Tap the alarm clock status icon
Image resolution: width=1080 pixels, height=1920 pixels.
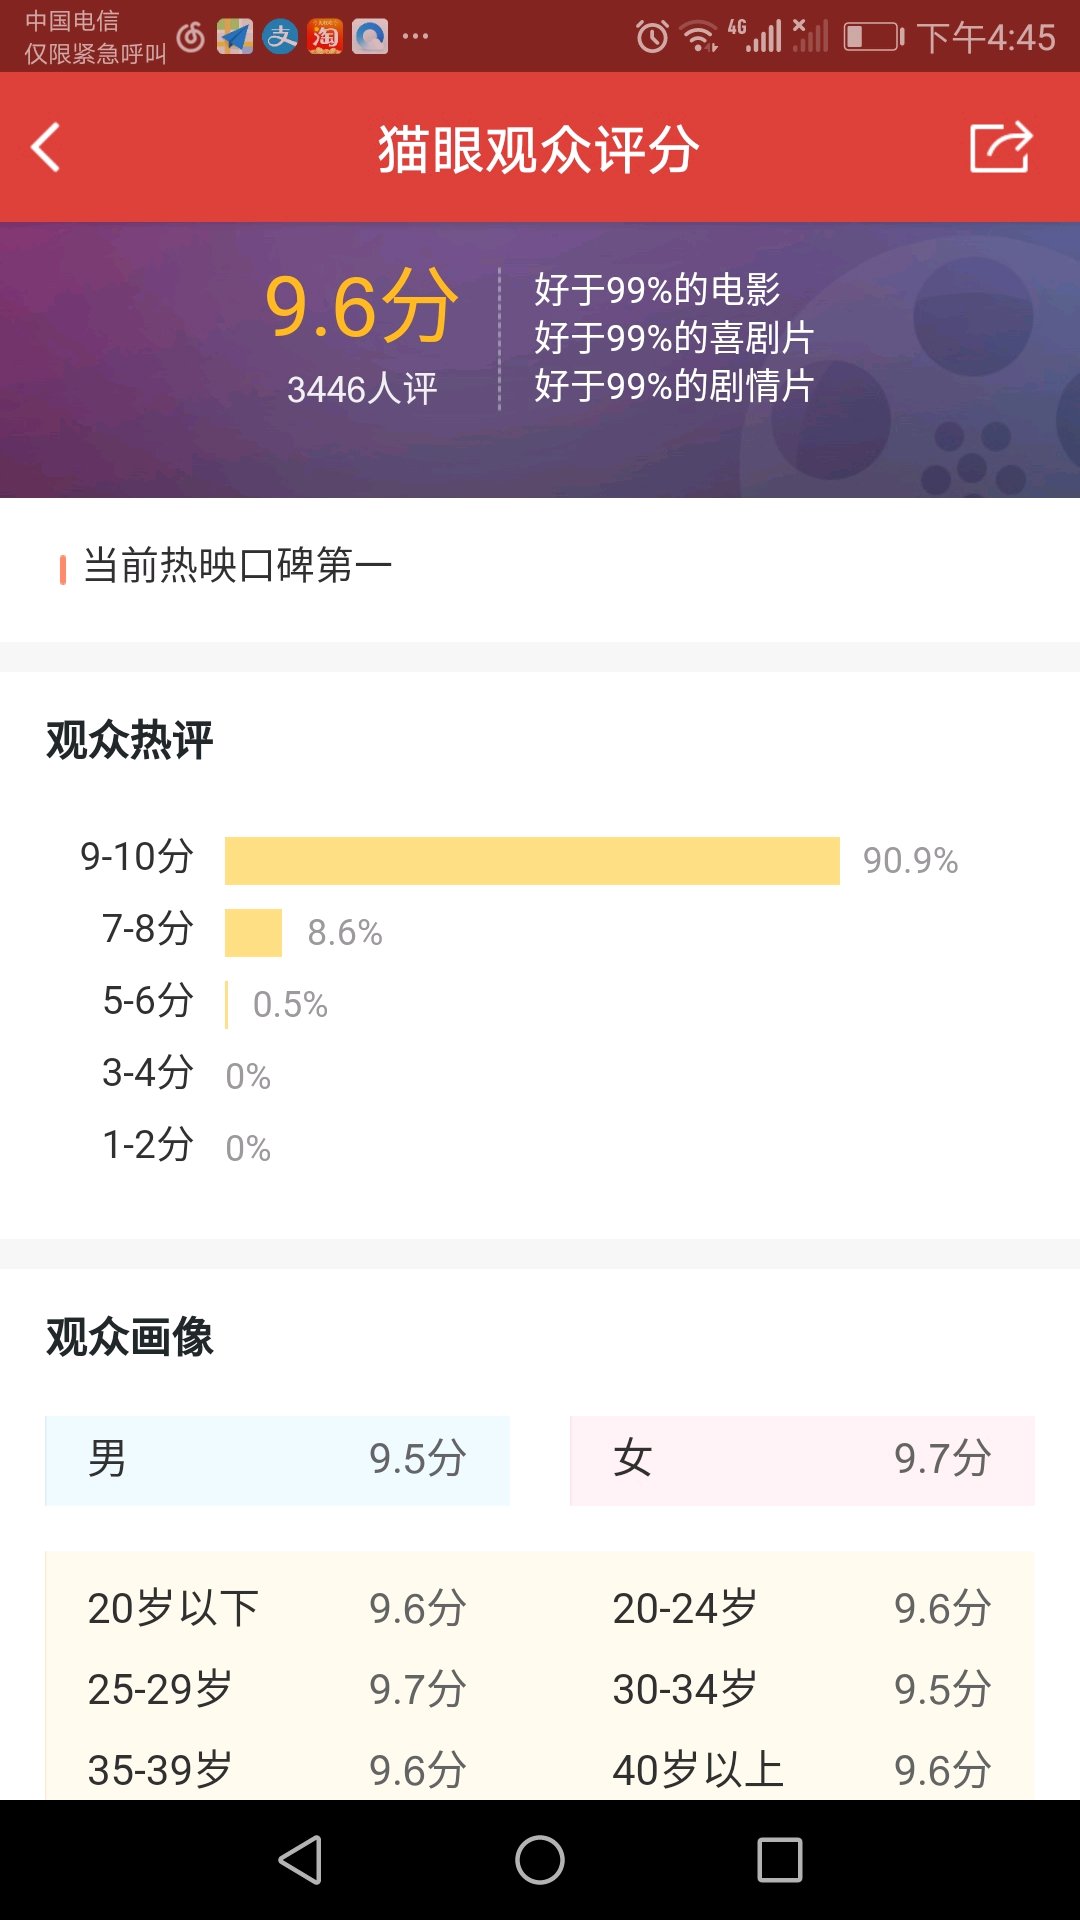click(652, 38)
